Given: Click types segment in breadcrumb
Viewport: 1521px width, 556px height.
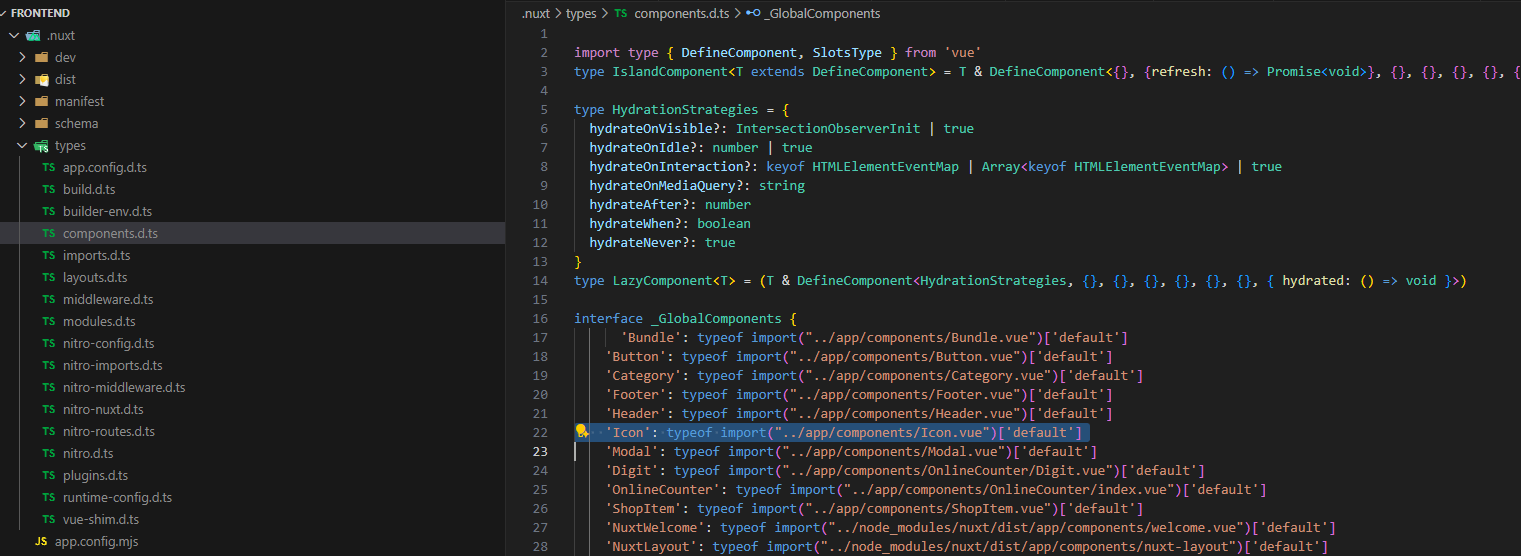Looking at the screenshot, I should [581, 13].
